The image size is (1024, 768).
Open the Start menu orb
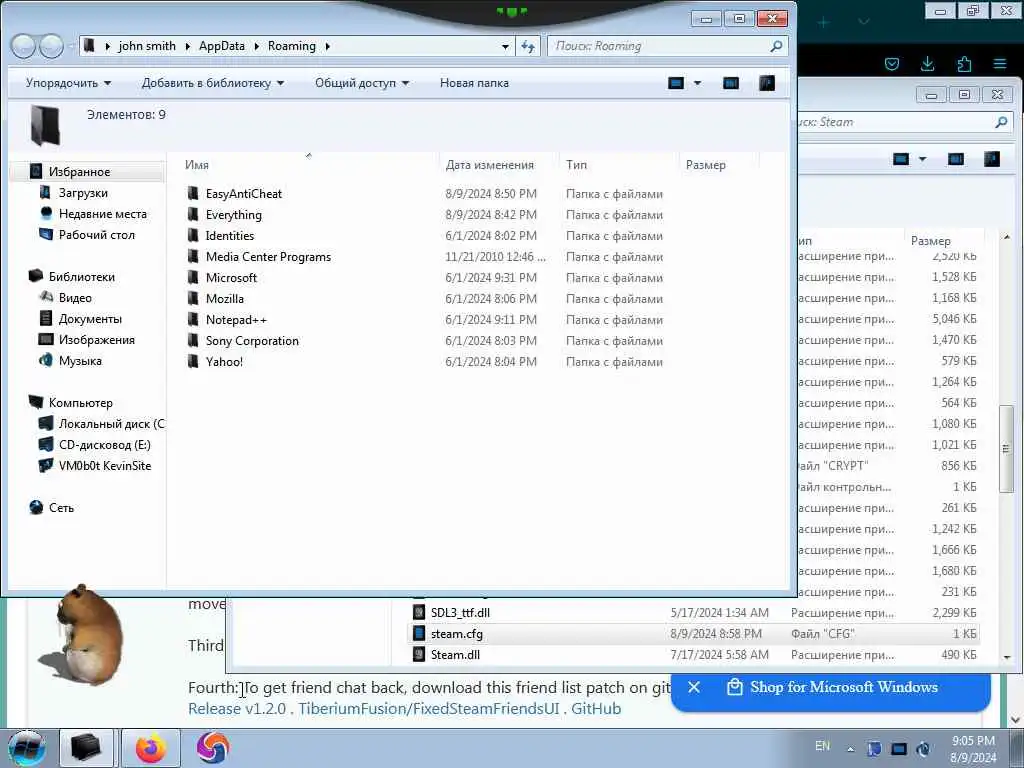coord(26,748)
